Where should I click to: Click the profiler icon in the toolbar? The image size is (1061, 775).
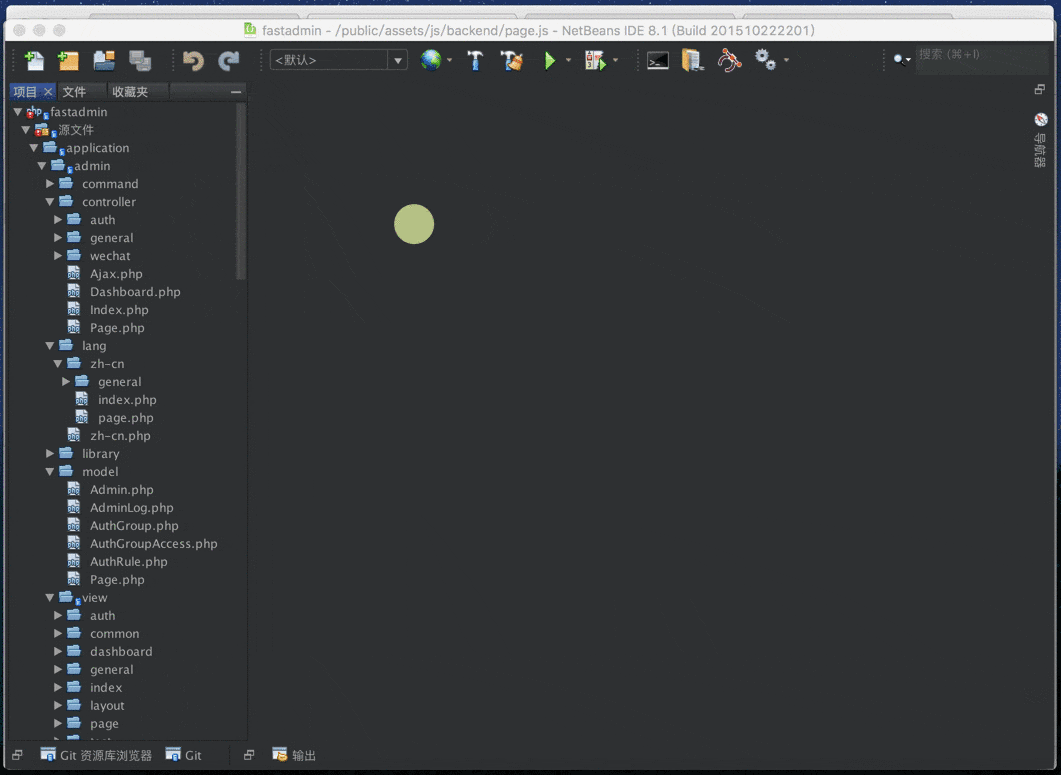point(729,60)
